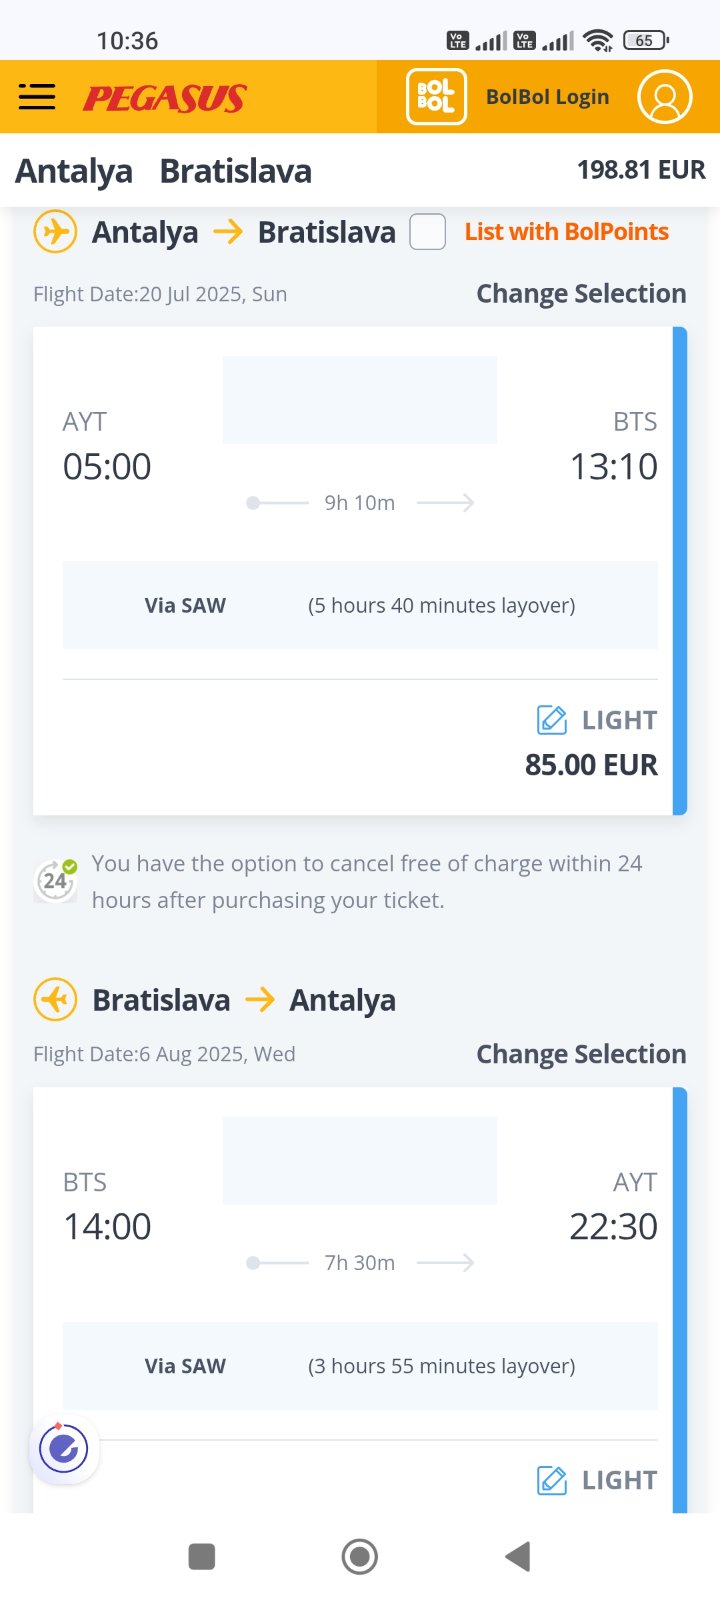The height and width of the screenshot is (1600, 720).
Task: Tap the outbound flight plane icon
Action: coord(55,232)
